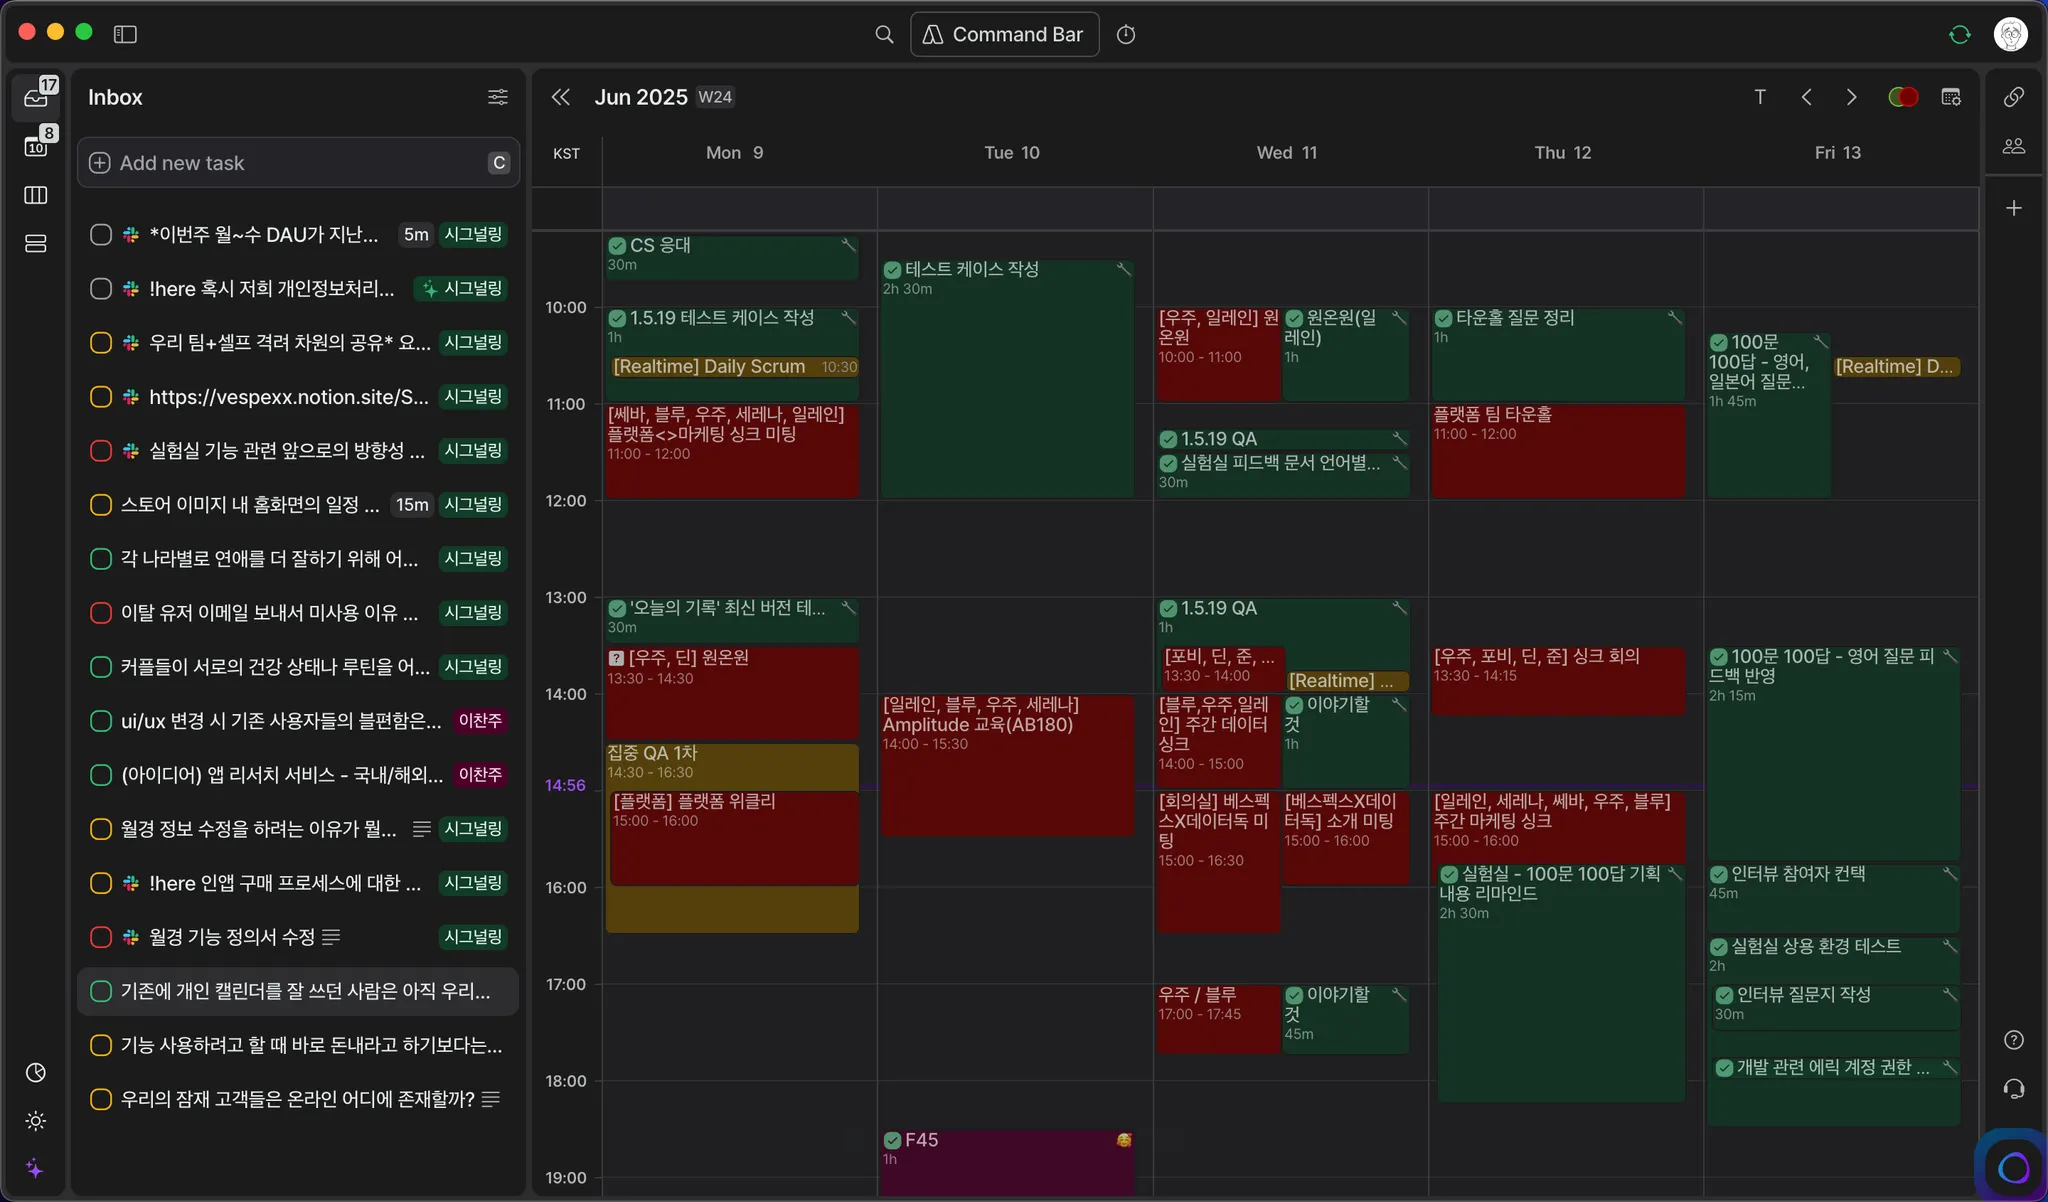This screenshot has width=2048, height=1202.
Task: Toggle the sidebar panel icon in title bar
Action: pos(125,35)
